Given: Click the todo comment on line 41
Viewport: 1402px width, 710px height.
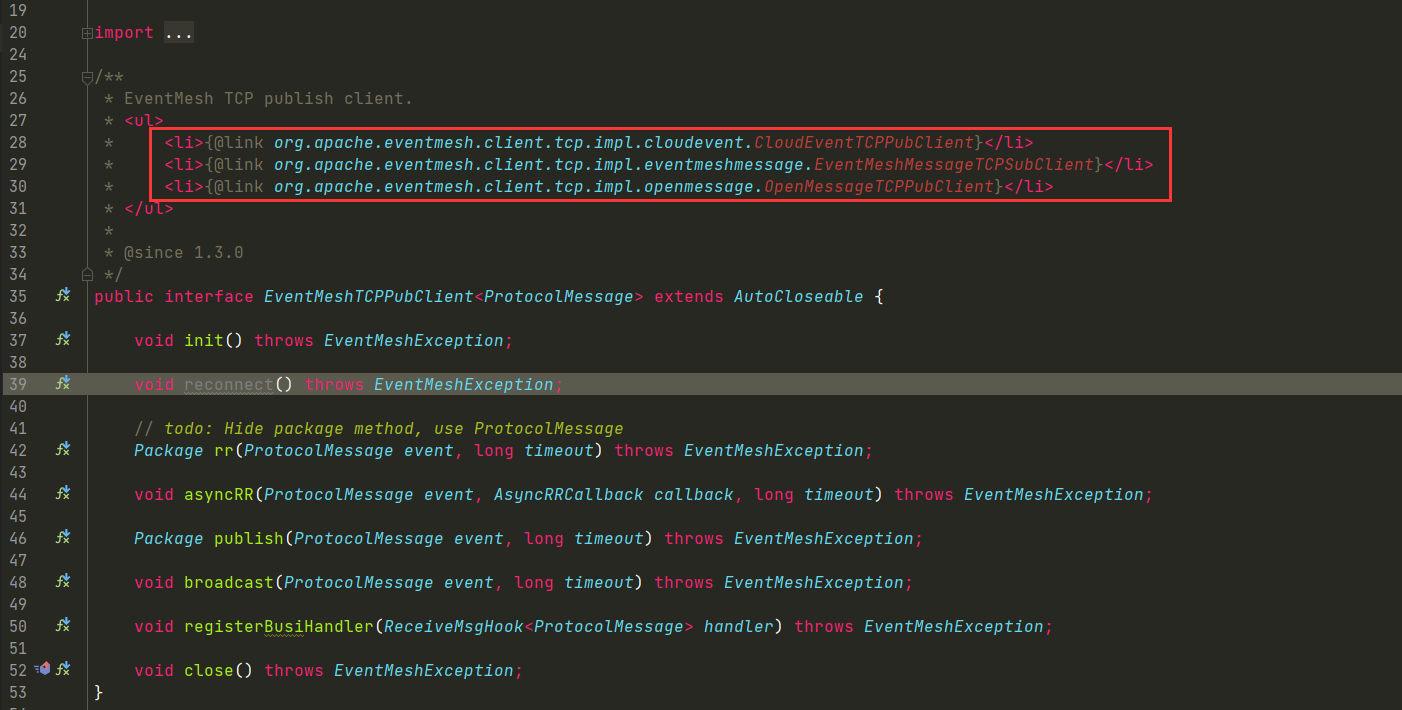Looking at the screenshot, I should tap(379, 428).
